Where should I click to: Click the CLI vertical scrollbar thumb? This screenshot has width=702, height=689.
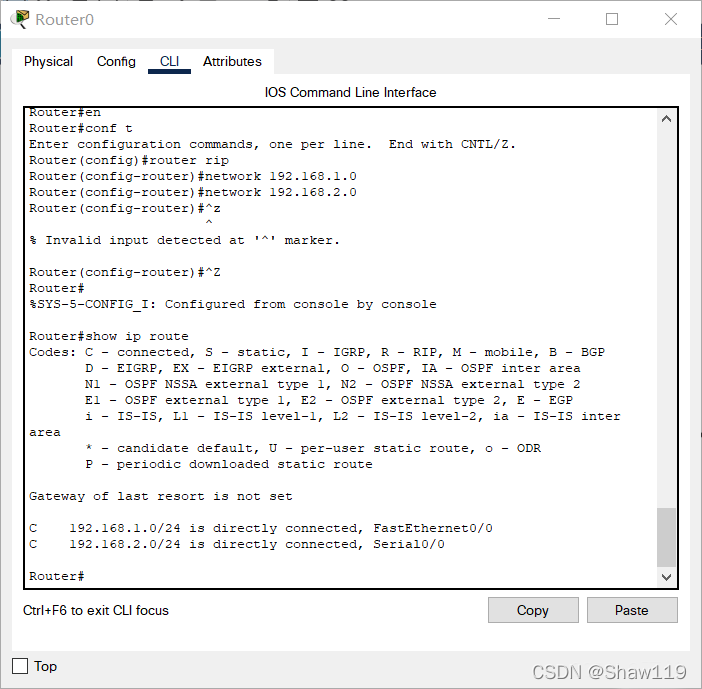666,537
